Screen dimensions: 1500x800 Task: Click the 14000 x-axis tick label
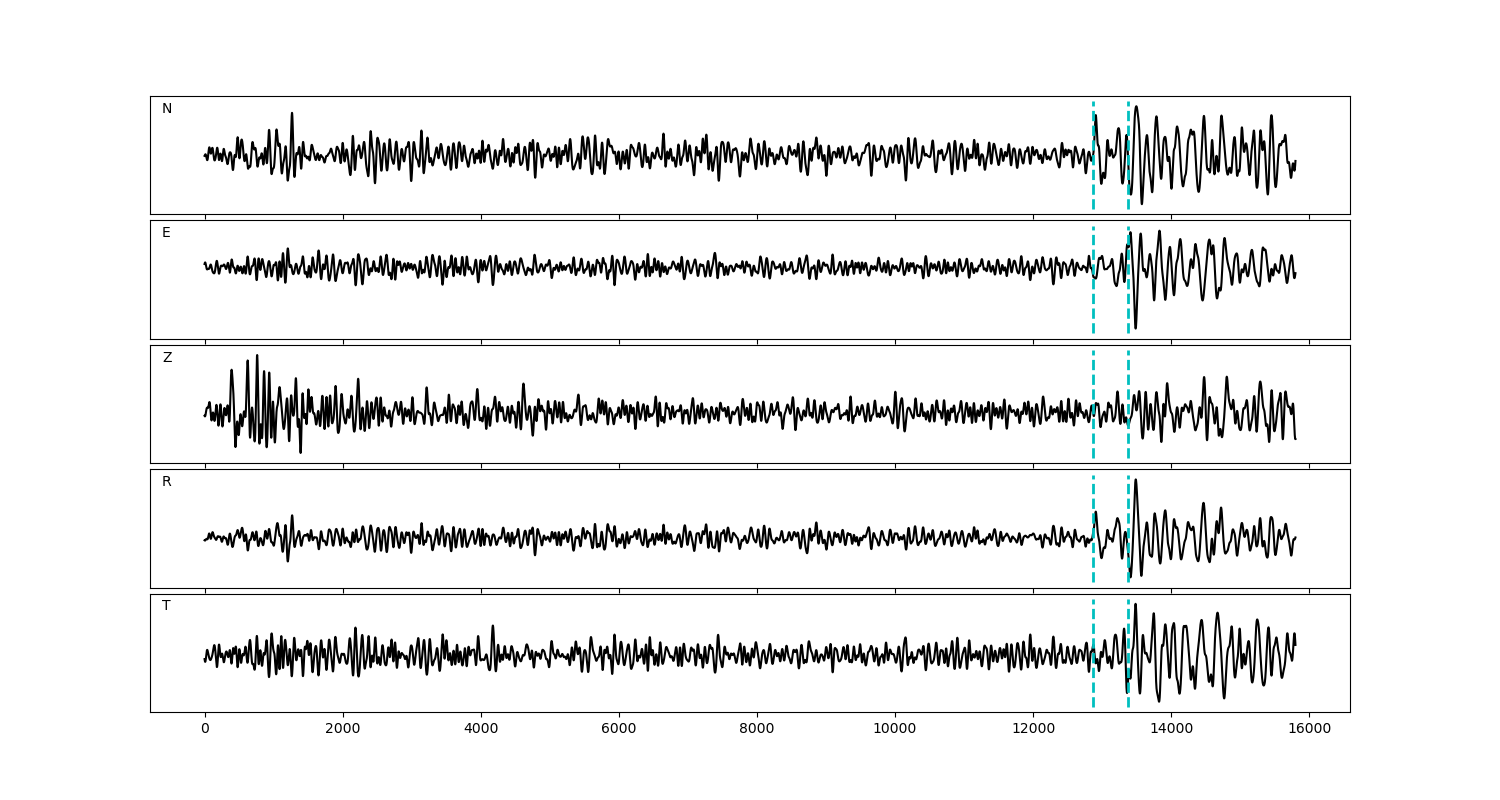coord(1171,730)
